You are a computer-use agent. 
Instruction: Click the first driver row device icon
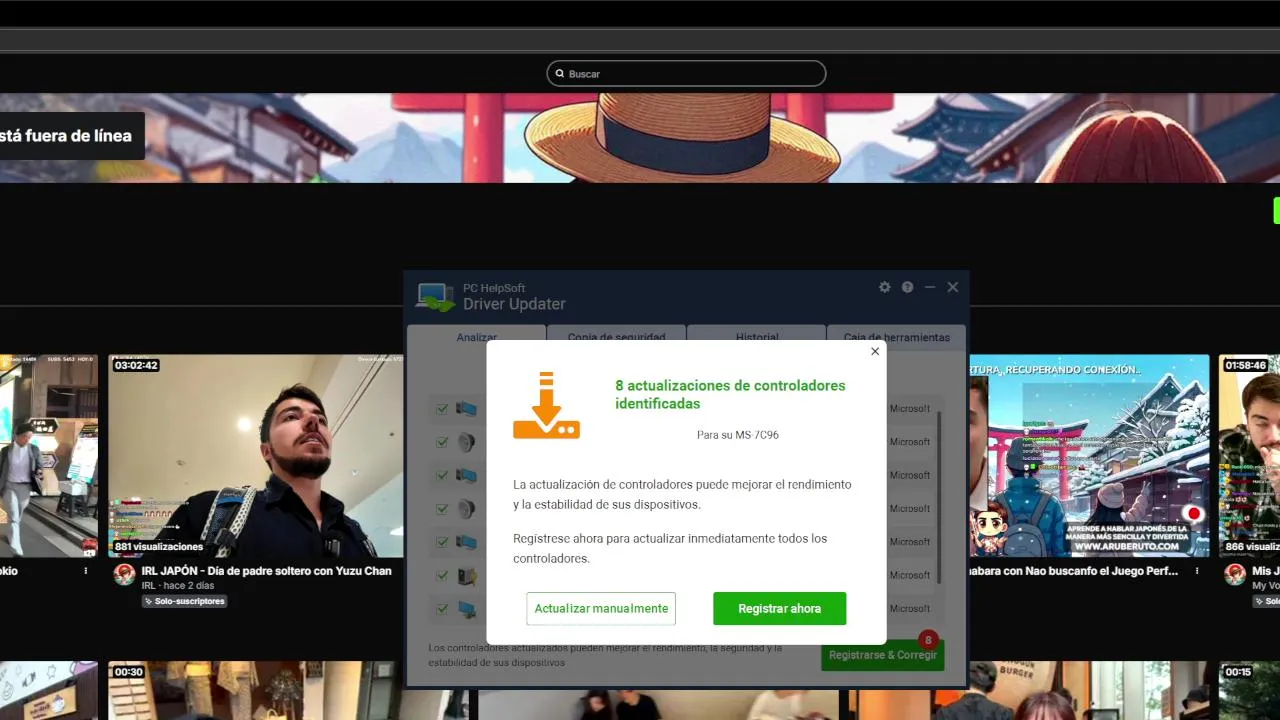[x=466, y=409]
